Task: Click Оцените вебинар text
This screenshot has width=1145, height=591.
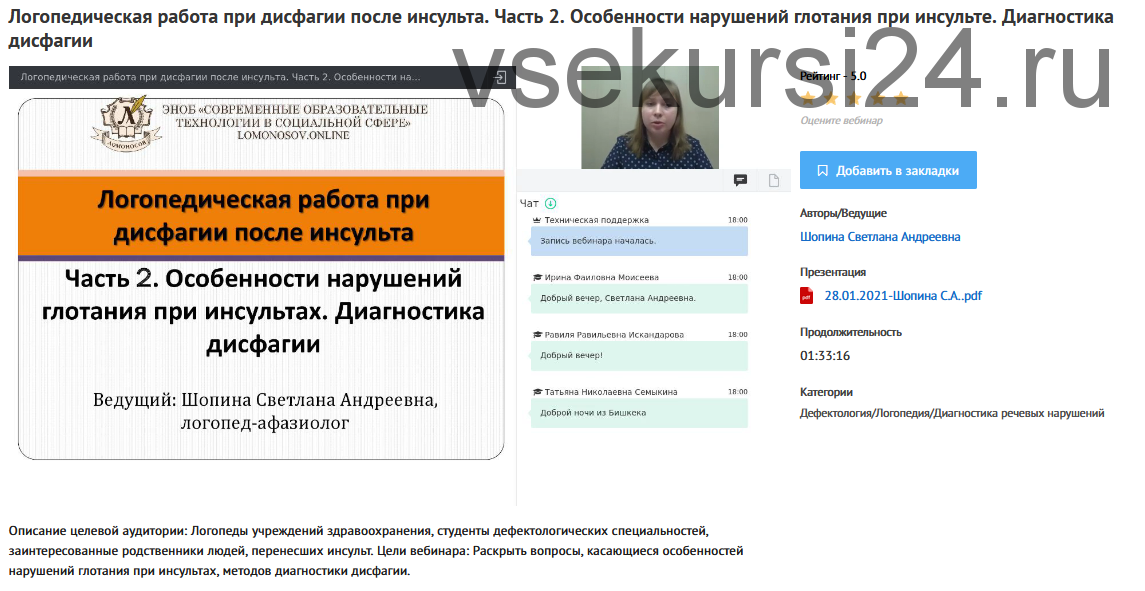Action: tap(841, 121)
